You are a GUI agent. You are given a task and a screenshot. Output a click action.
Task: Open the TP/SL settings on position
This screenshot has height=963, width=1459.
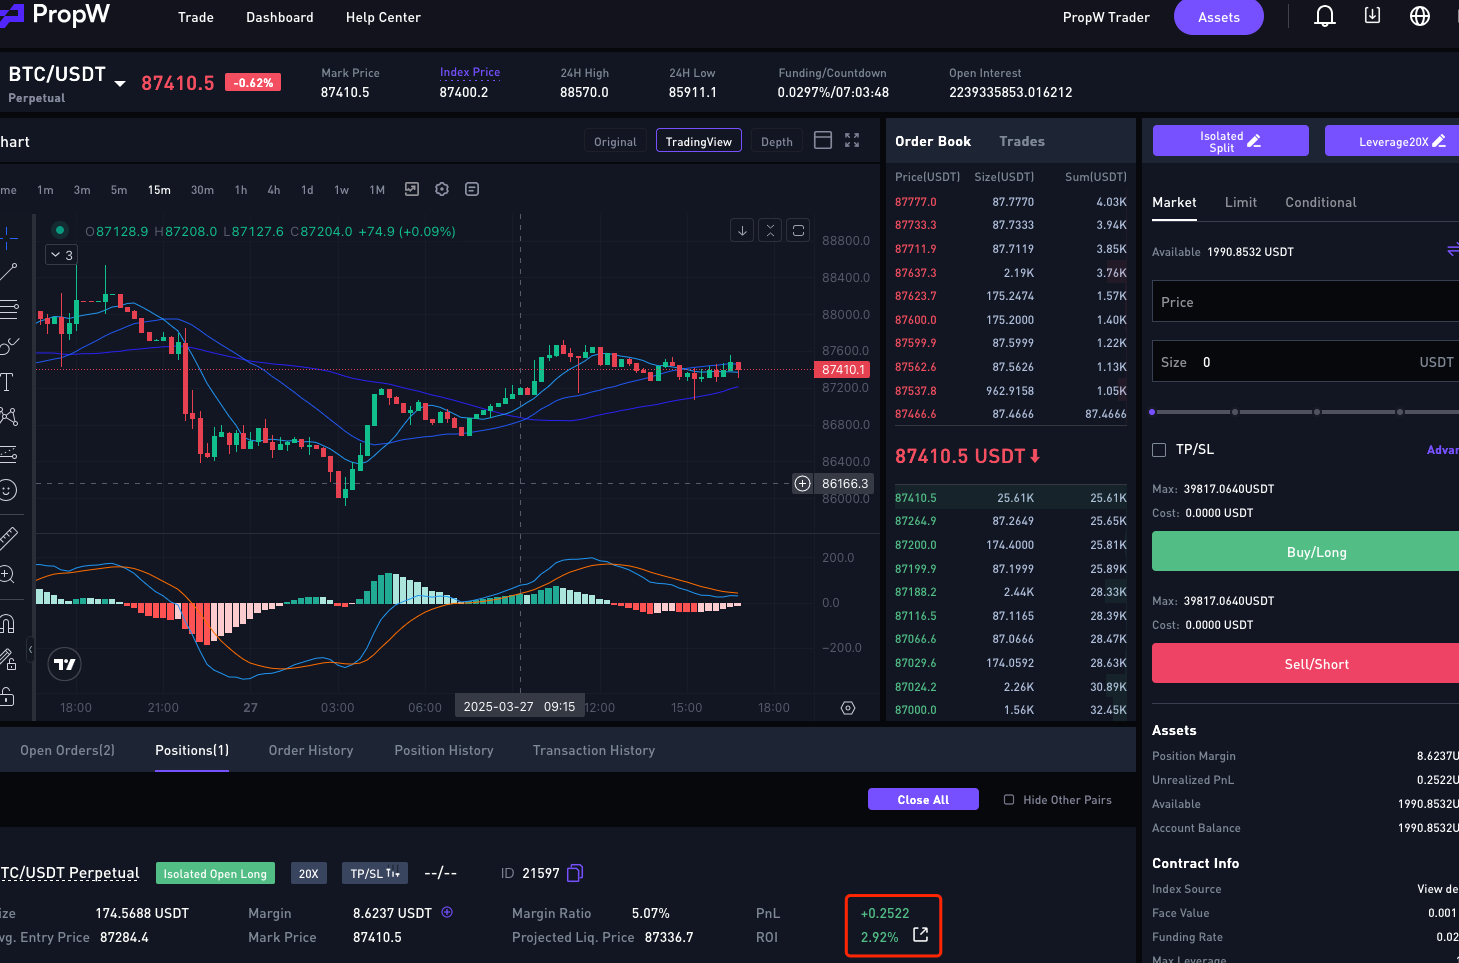tap(374, 873)
